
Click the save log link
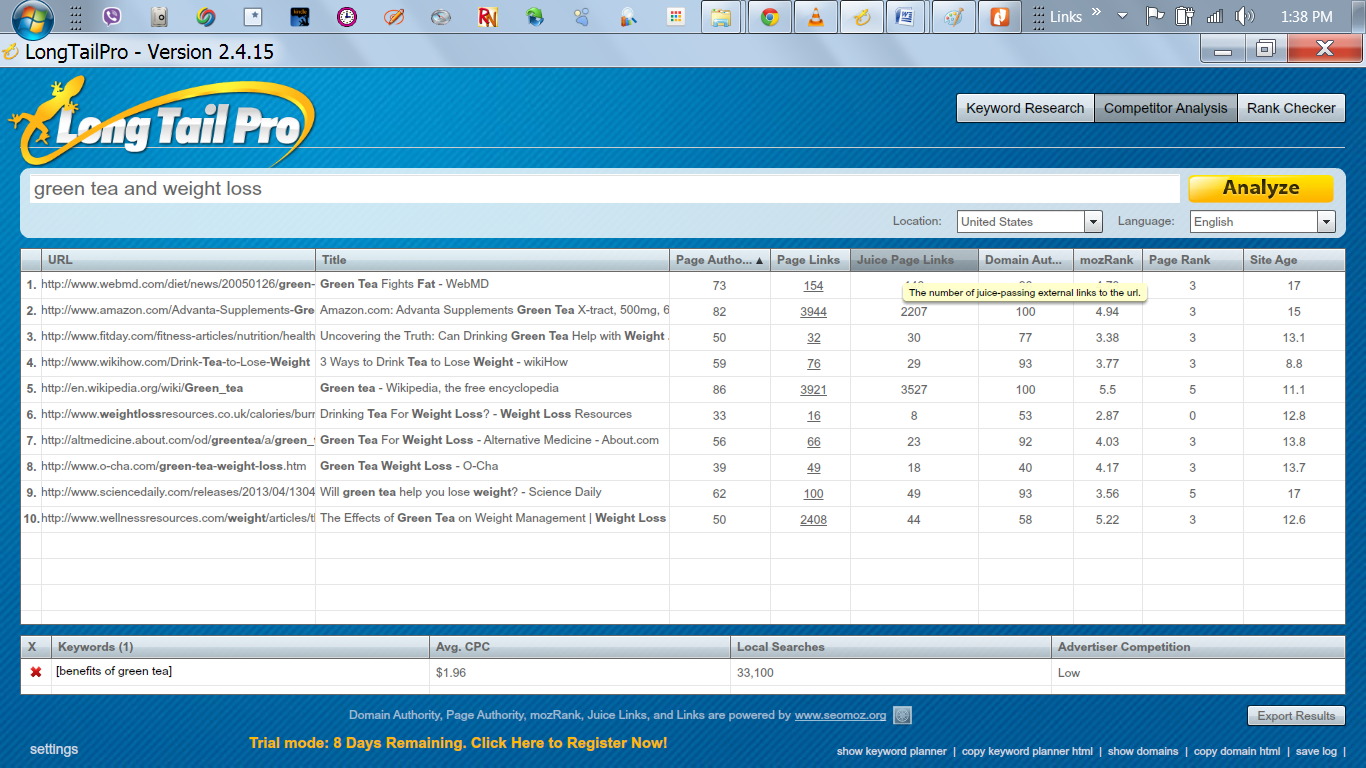click(x=1316, y=751)
